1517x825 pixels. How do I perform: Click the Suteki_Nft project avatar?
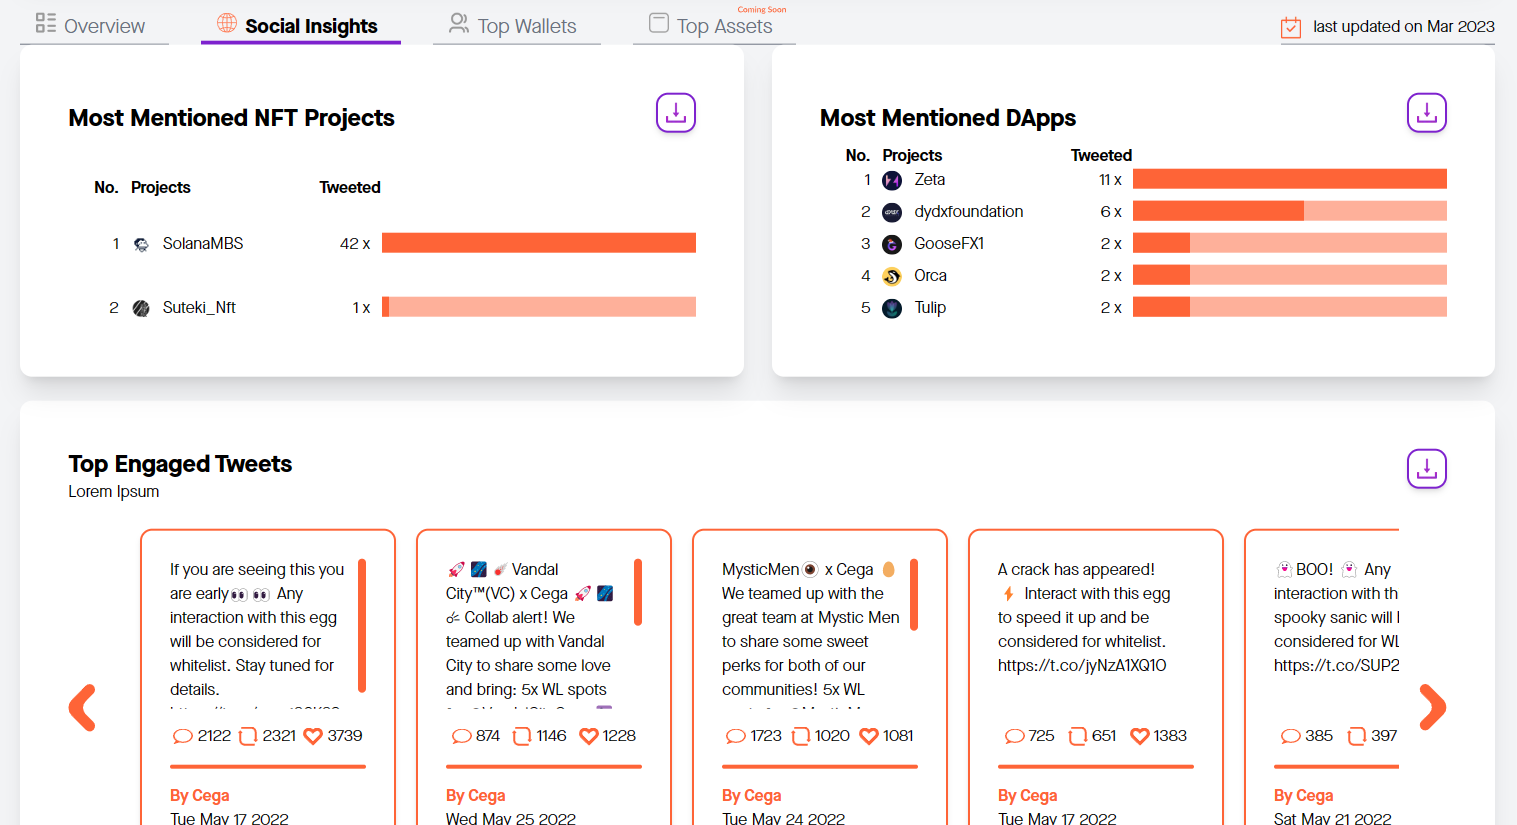(x=141, y=307)
